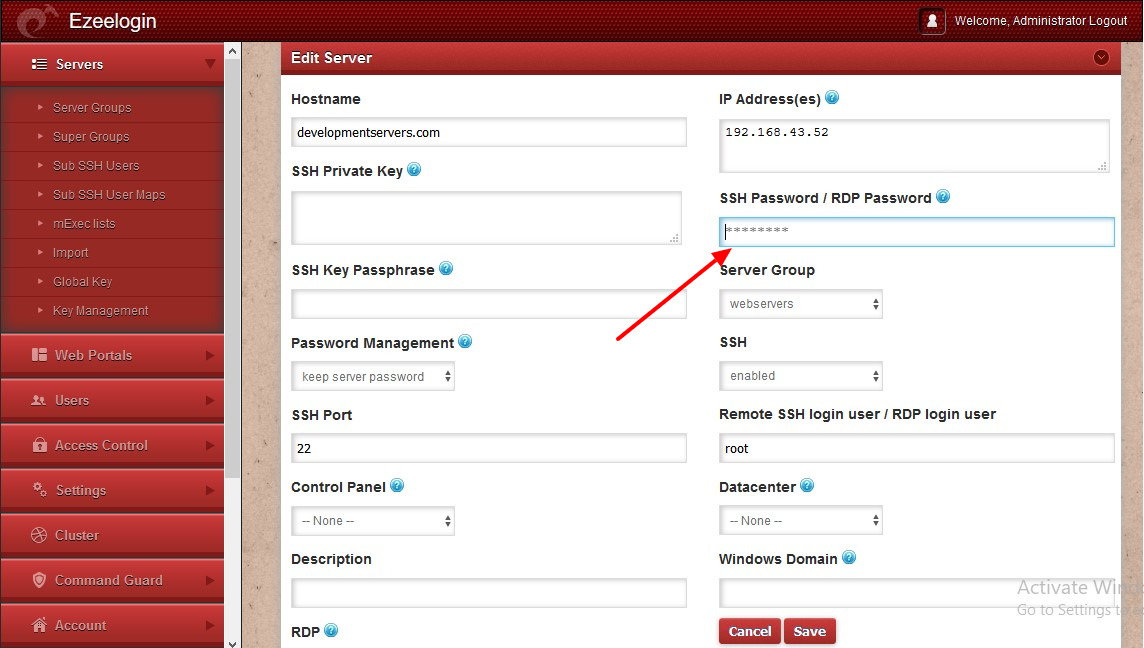Click the Cluster globe icon

[39, 535]
